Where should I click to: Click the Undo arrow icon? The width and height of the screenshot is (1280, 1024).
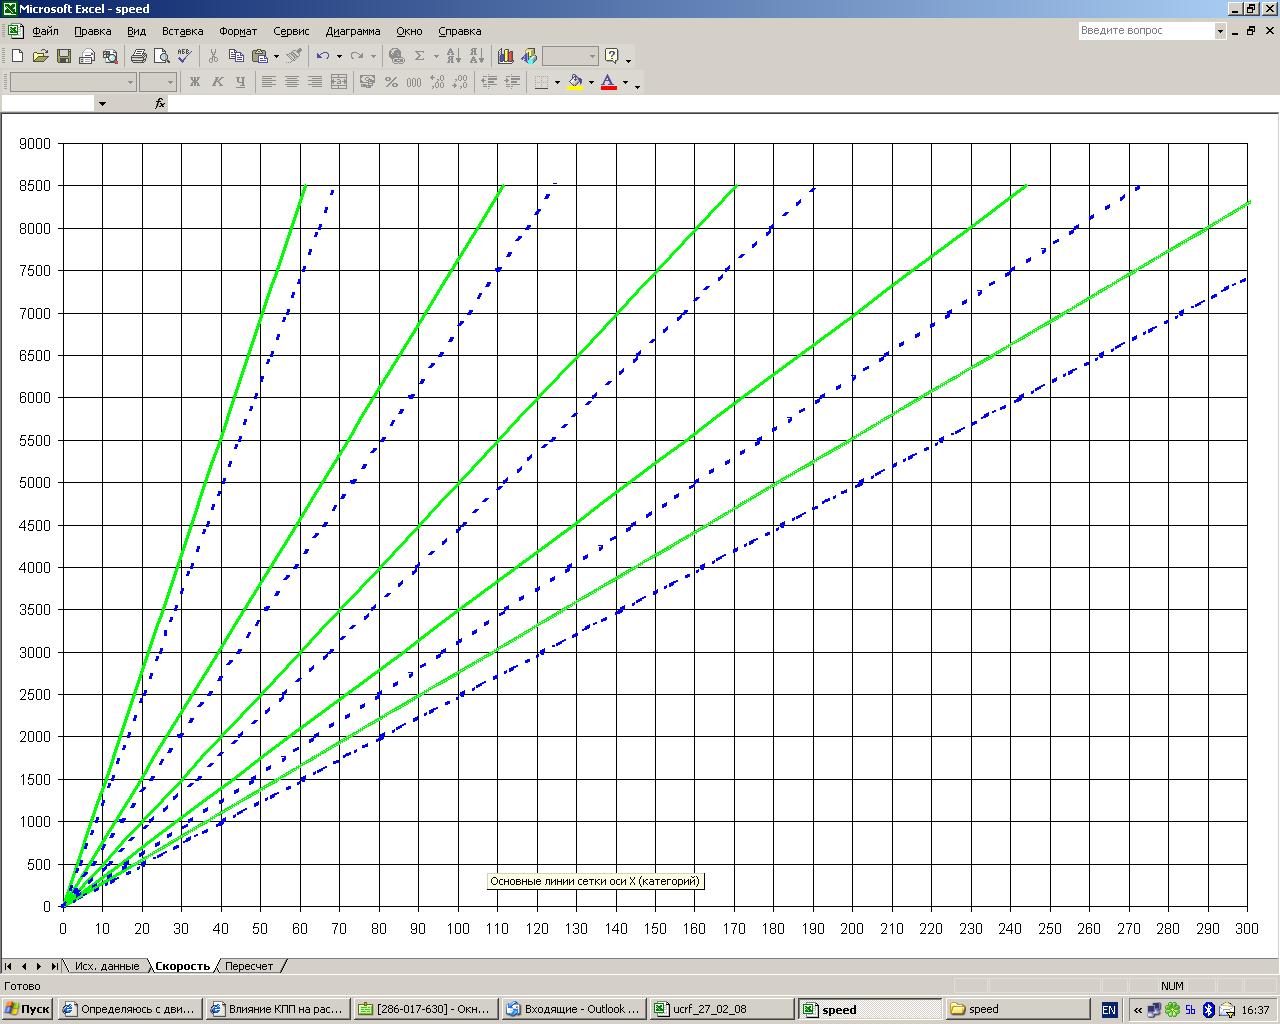click(x=322, y=56)
